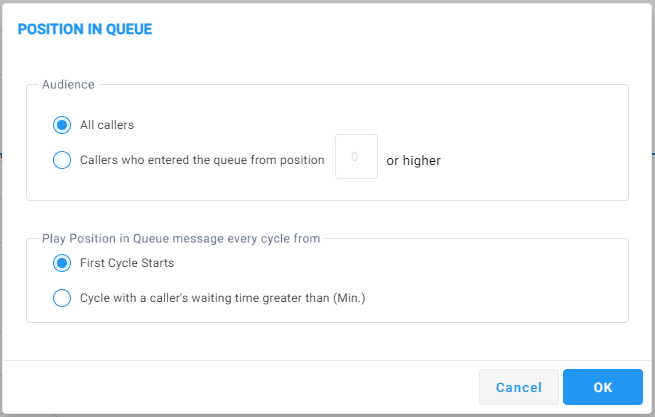Screen dimensions: 655x417
Task: Click the 'POSITION IN QUEUE' dialog title
Action: (85, 29)
